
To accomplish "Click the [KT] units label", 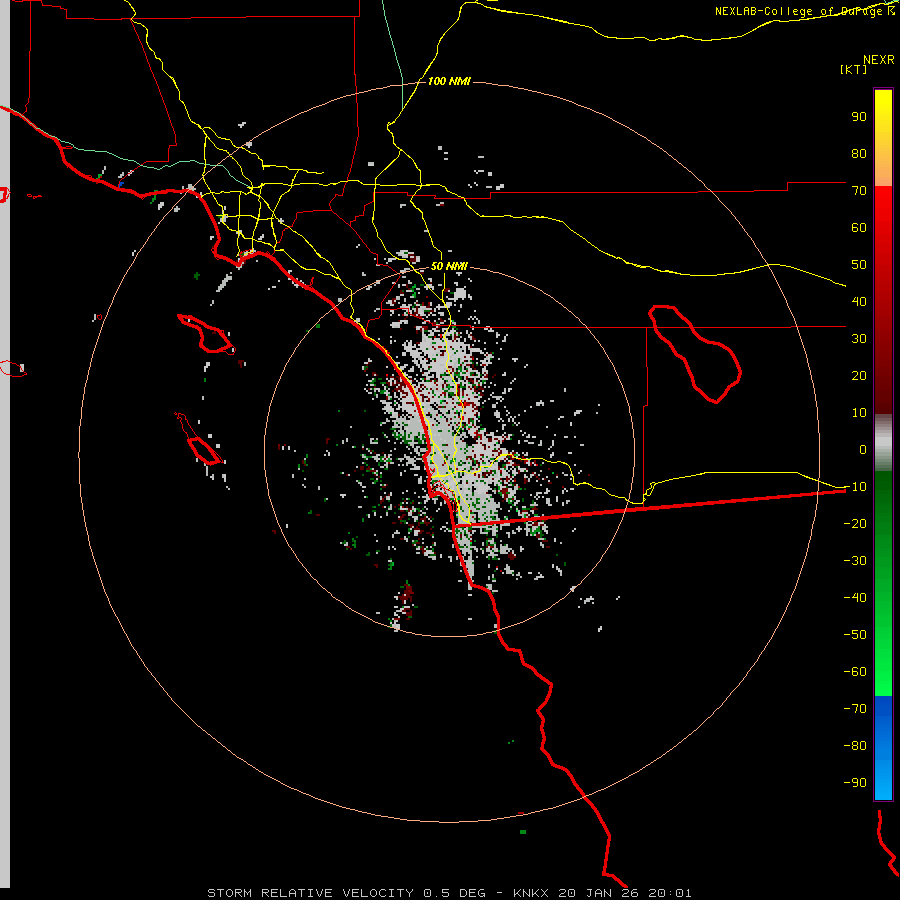I will click(x=854, y=69).
